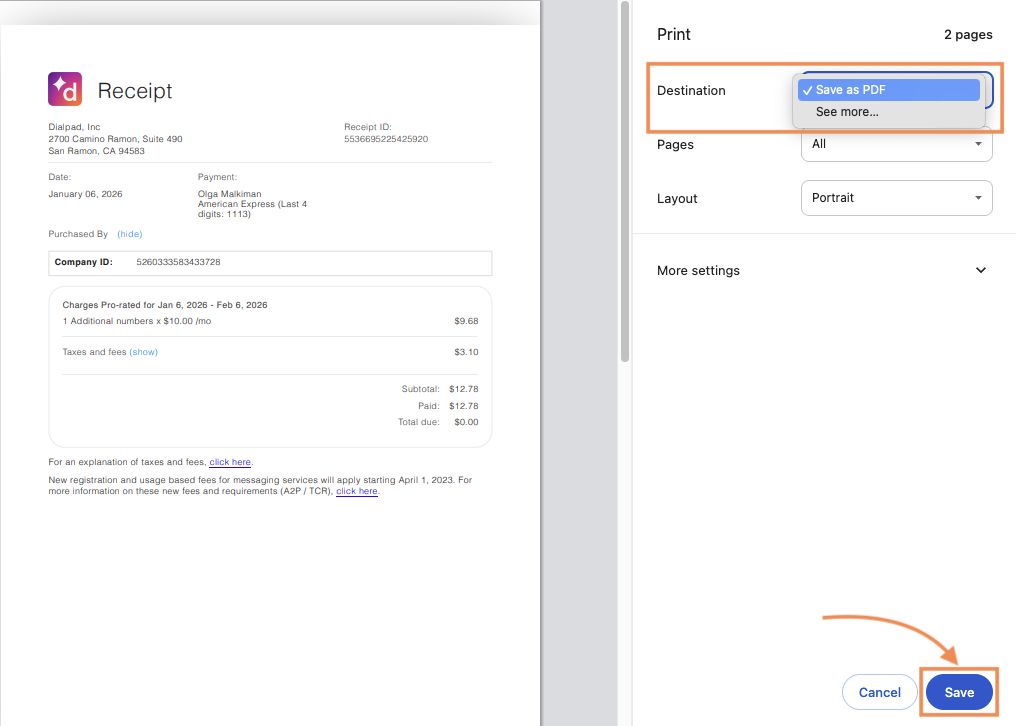Click the checkmark beside Save as PDF
Image resolution: width=1016 pixels, height=726 pixels.
pos(806,89)
